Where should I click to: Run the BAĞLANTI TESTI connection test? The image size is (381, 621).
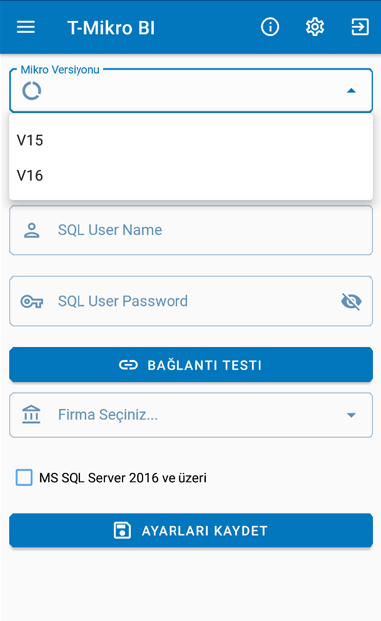[x=191, y=365]
